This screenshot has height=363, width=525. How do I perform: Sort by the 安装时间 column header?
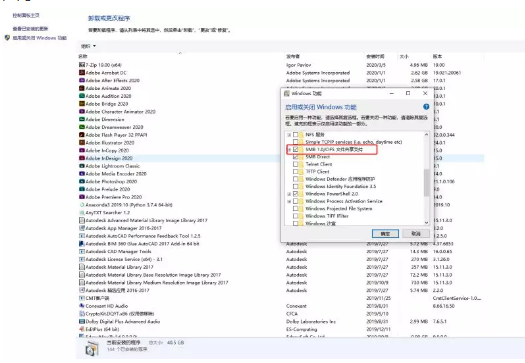click(x=380, y=56)
